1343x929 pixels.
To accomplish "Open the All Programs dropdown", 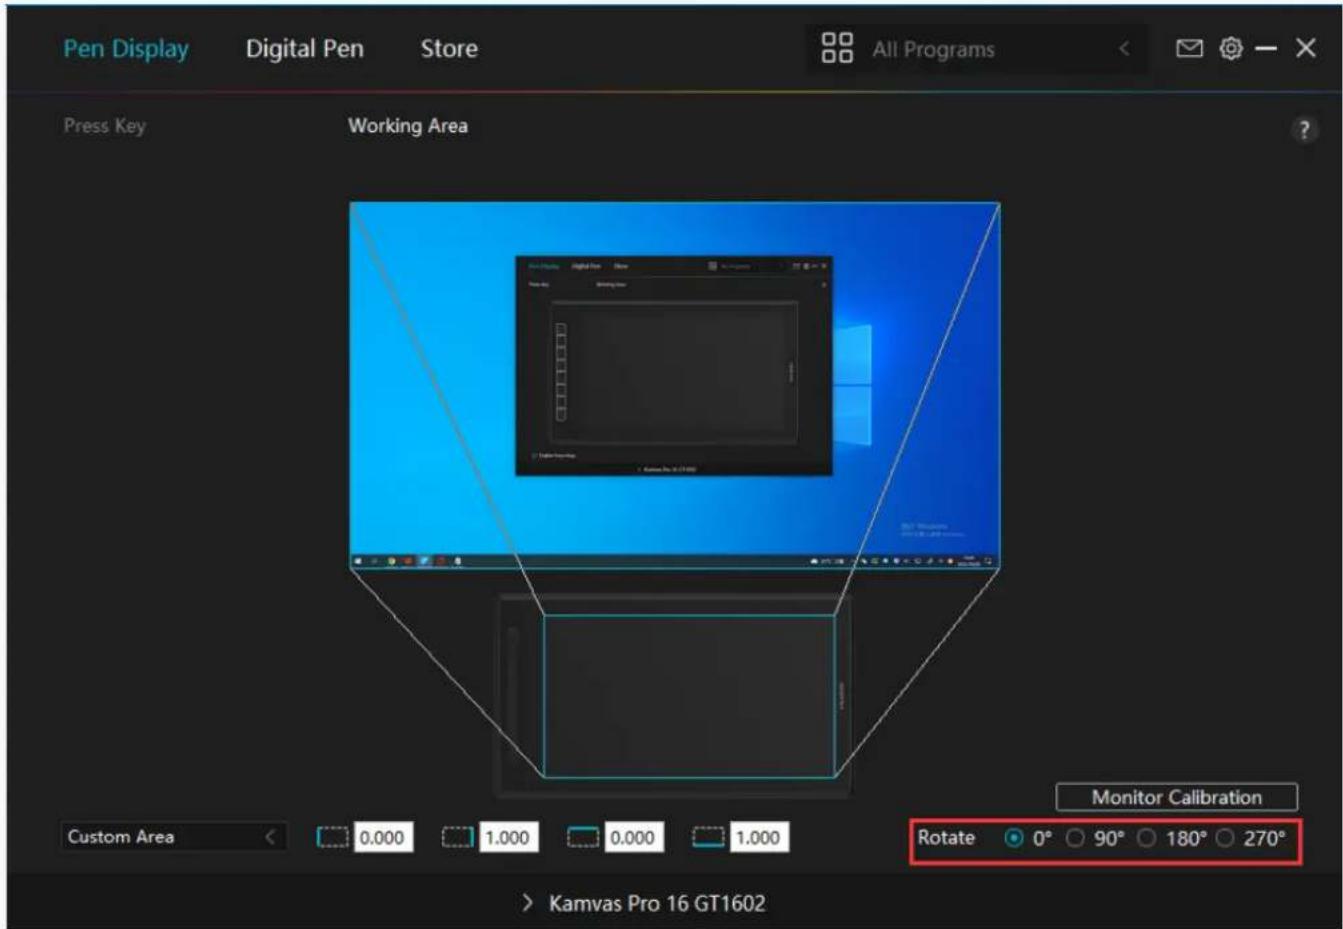I will pos(976,48).
